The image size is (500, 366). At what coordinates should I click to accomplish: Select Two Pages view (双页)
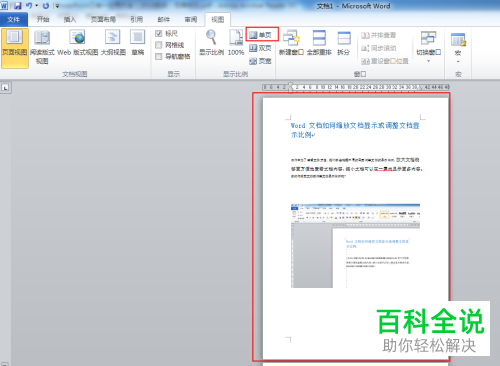click(260, 48)
